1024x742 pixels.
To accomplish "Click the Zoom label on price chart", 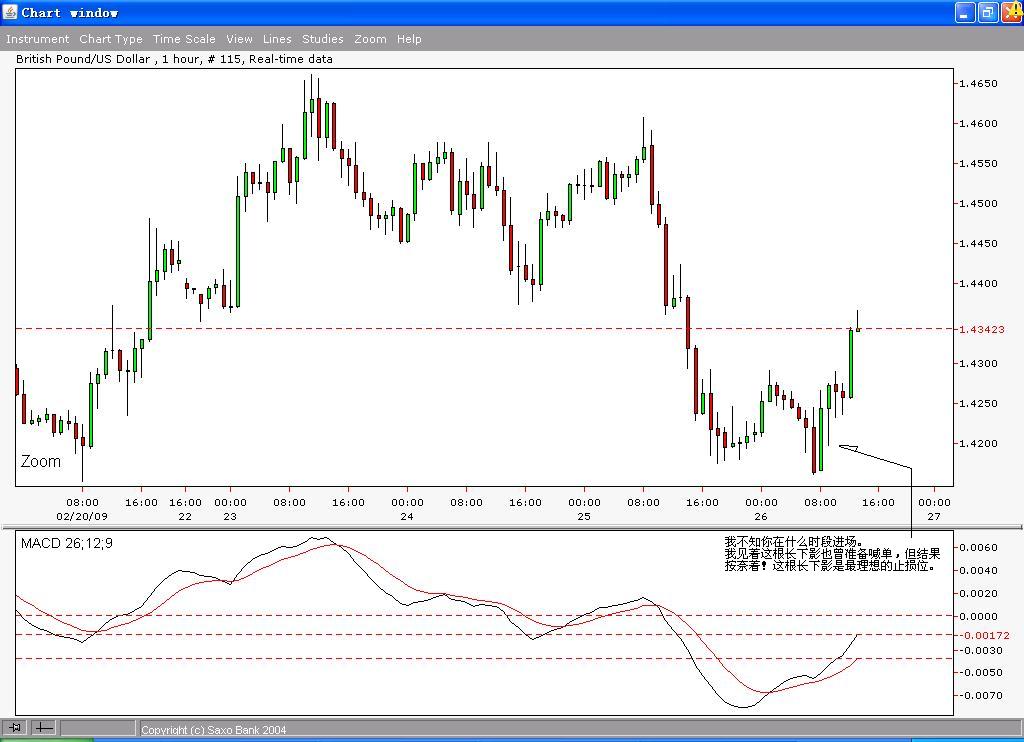I will coord(40,461).
